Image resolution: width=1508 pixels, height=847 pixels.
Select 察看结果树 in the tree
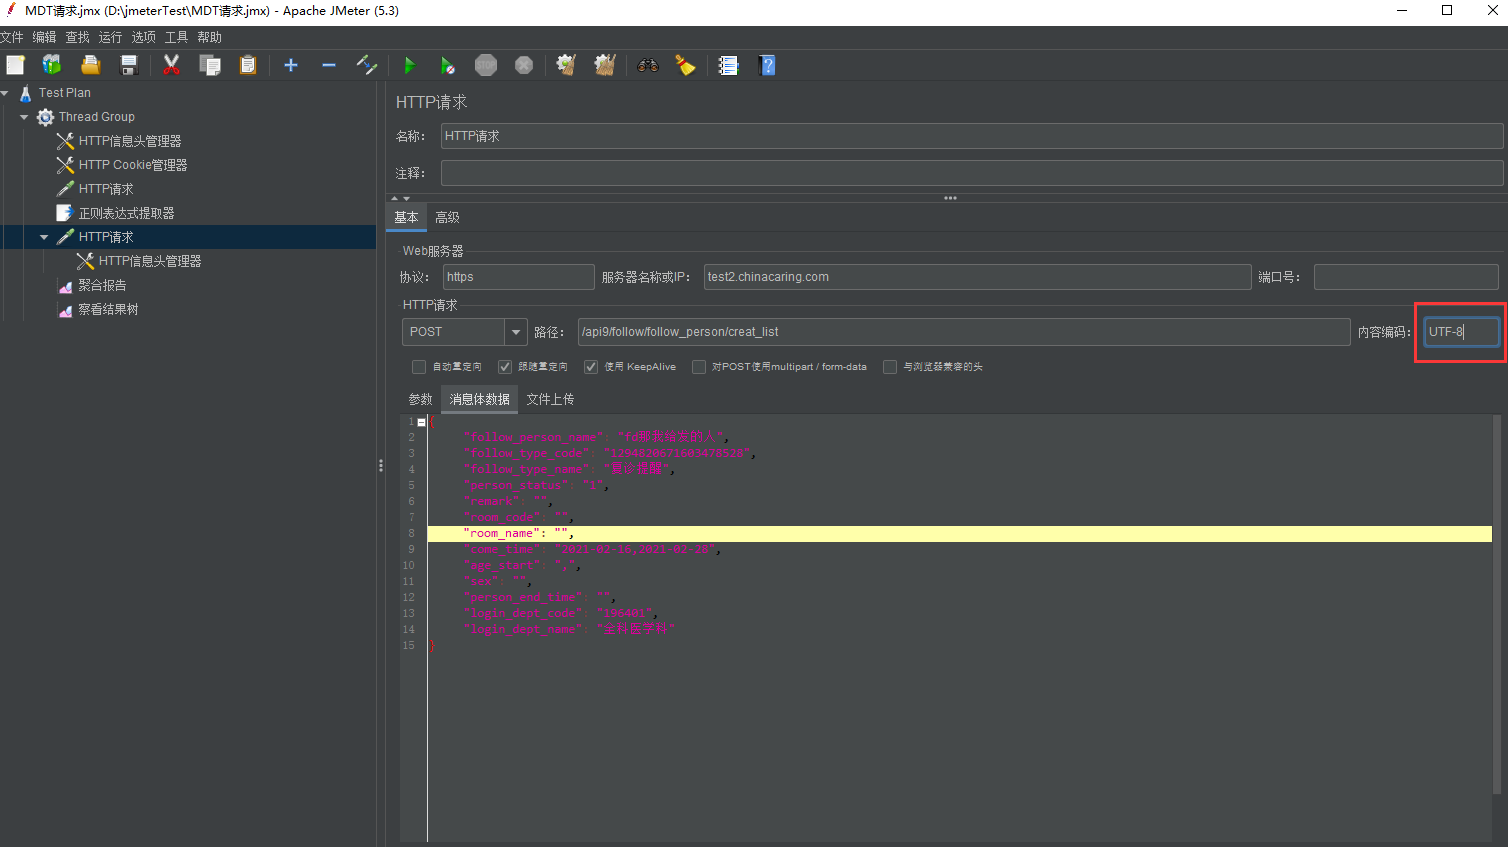(x=108, y=309)
